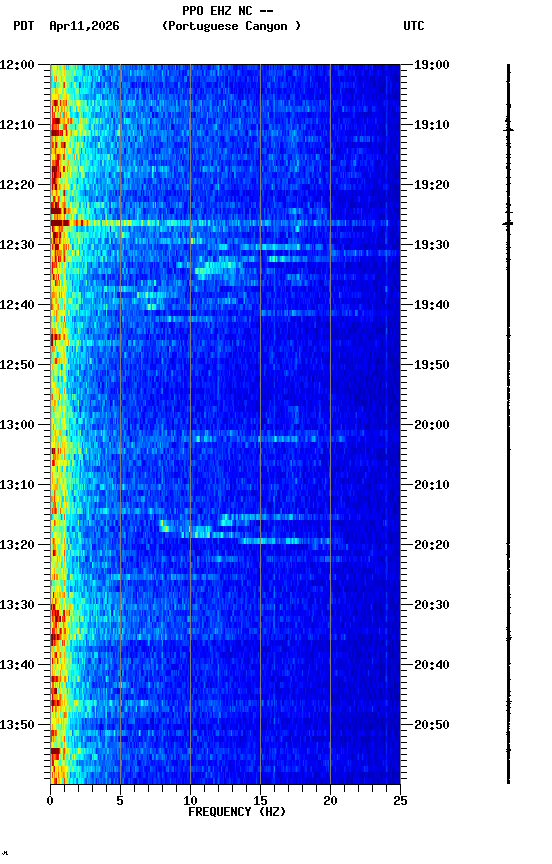
Task: Click the '20:50' UTC time label
Action: (432, 725)
